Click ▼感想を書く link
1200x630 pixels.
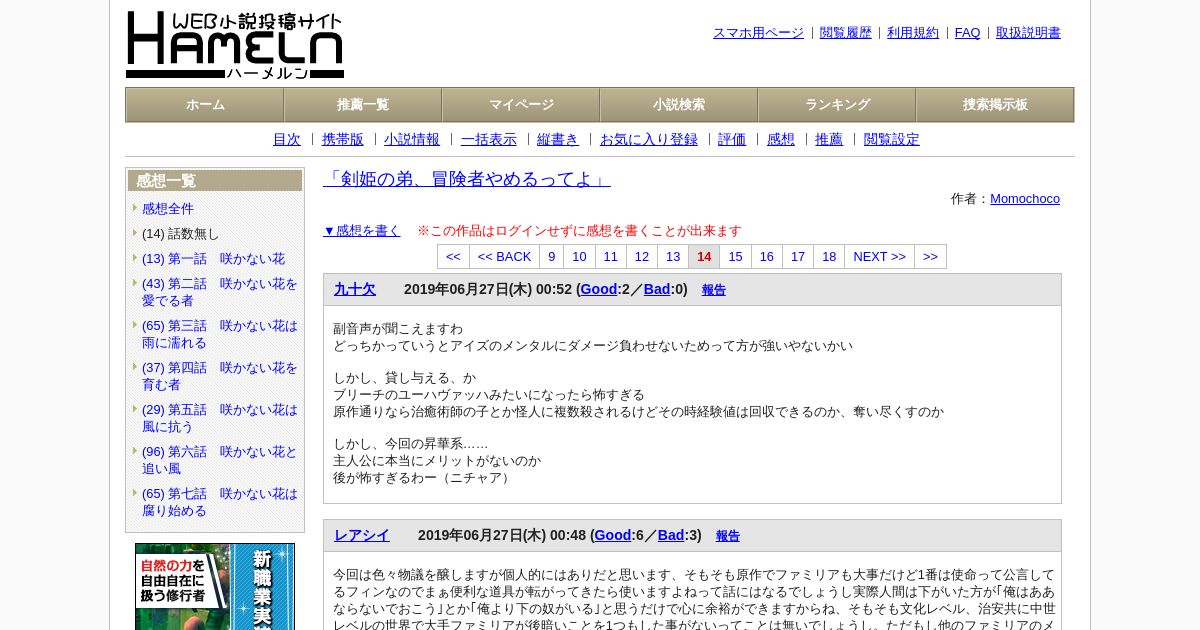(x=362, y=230)
